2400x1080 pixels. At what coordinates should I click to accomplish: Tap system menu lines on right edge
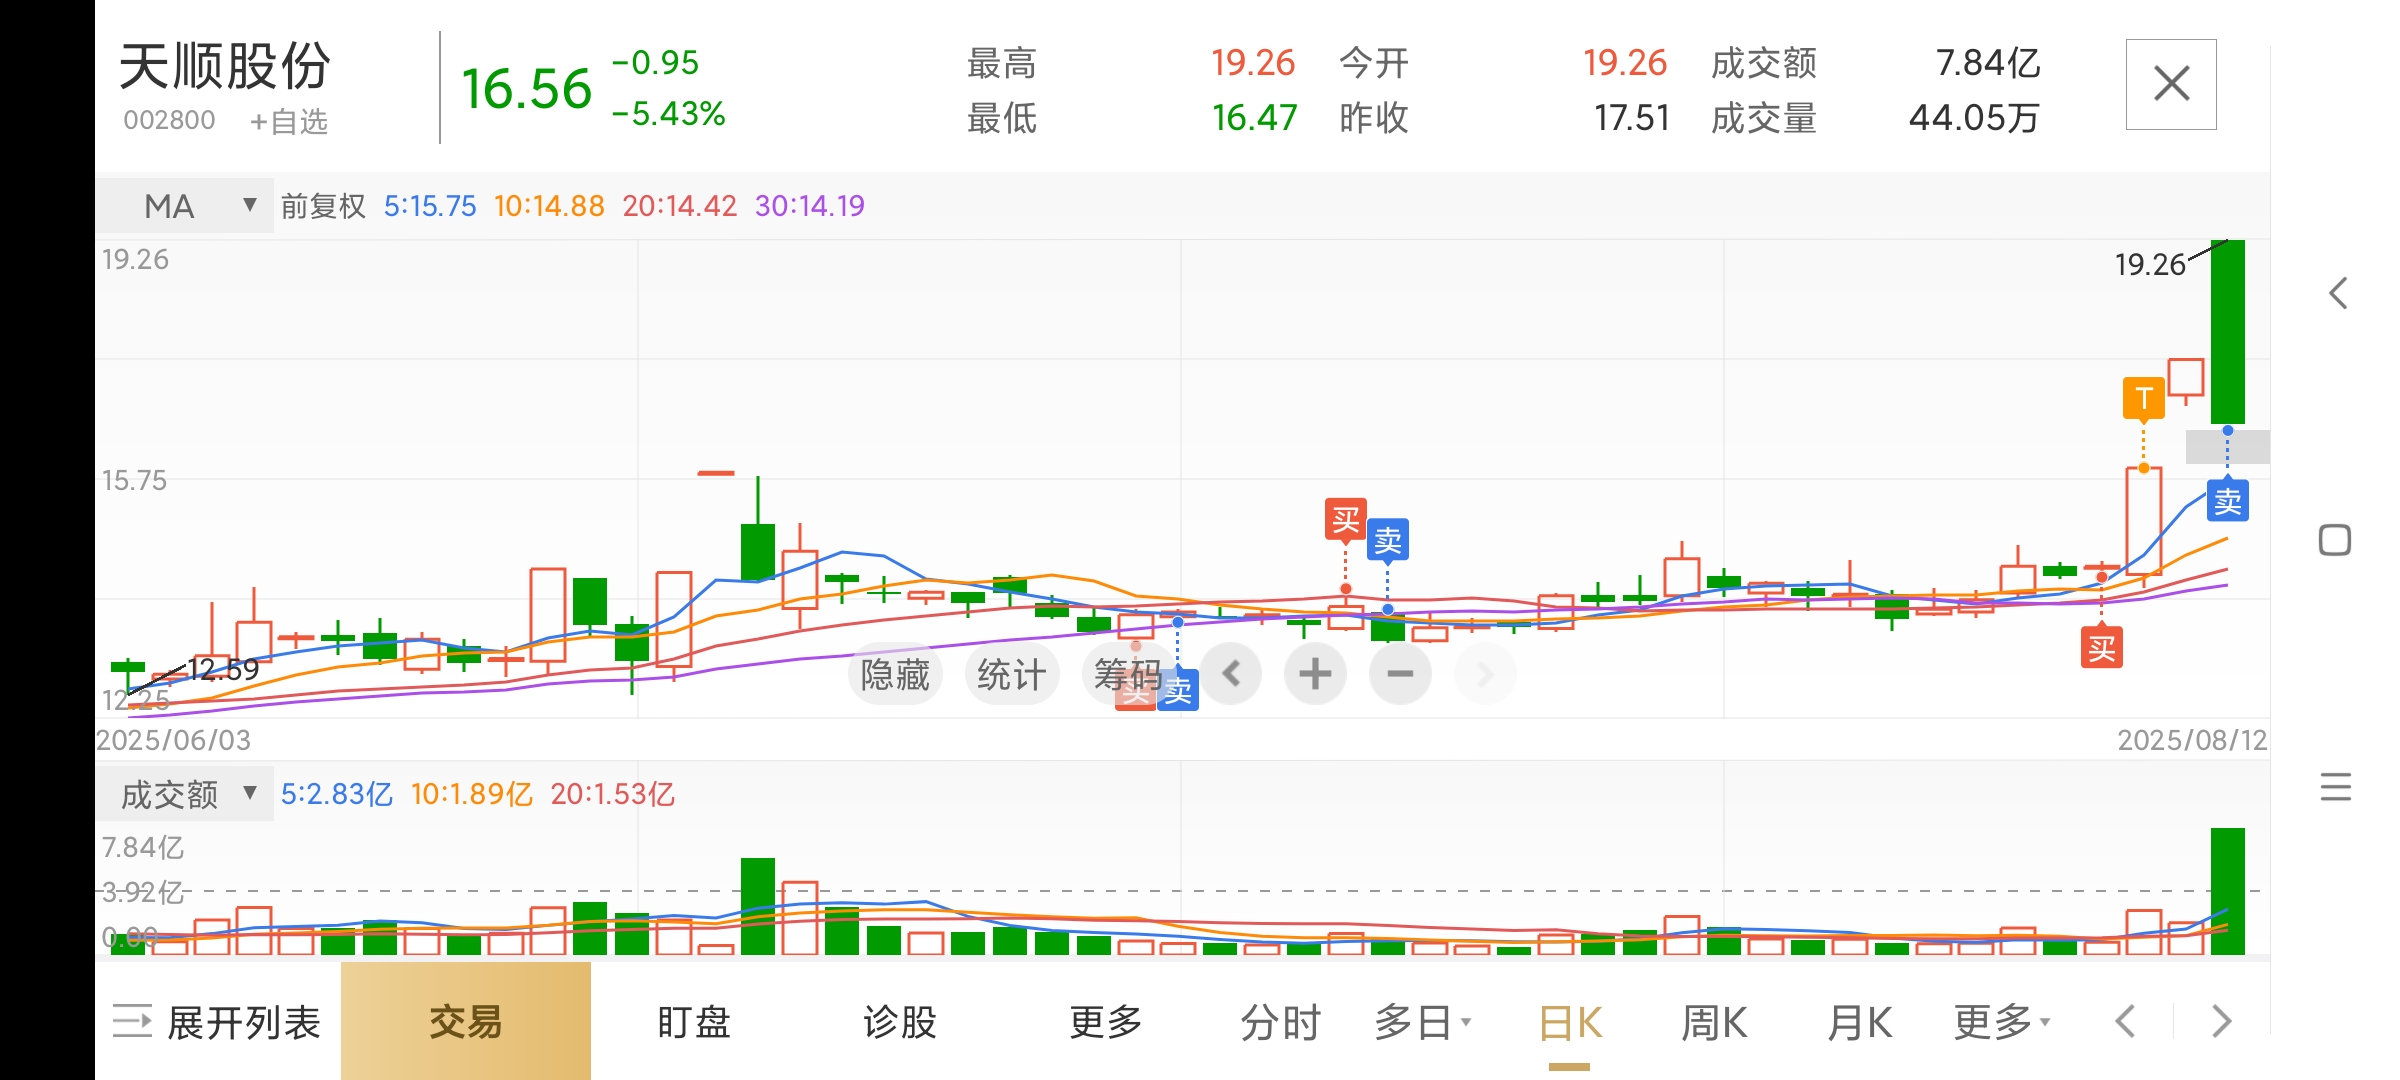coord(2335,787)
